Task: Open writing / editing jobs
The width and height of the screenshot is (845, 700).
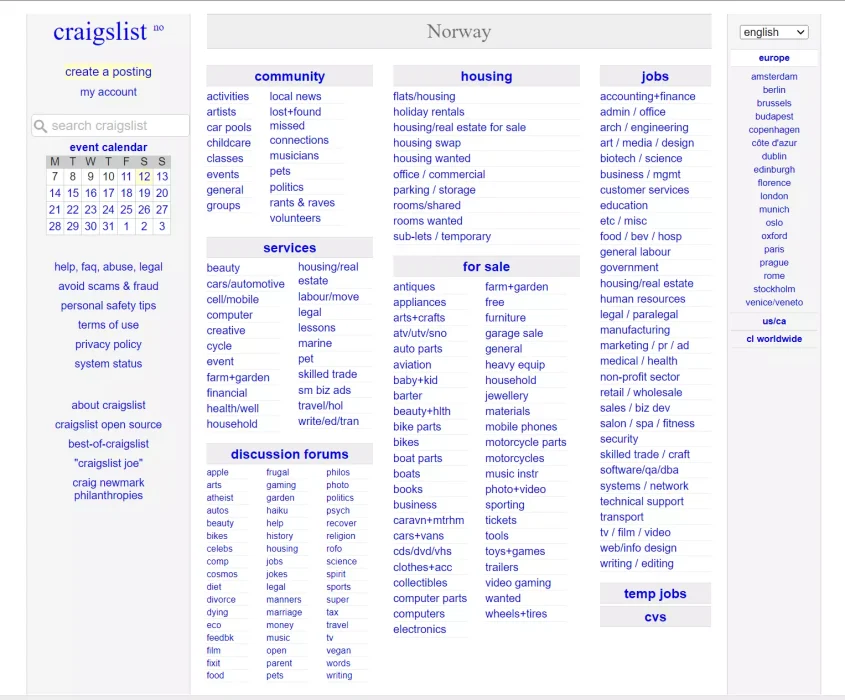Action: coord(636,564)
